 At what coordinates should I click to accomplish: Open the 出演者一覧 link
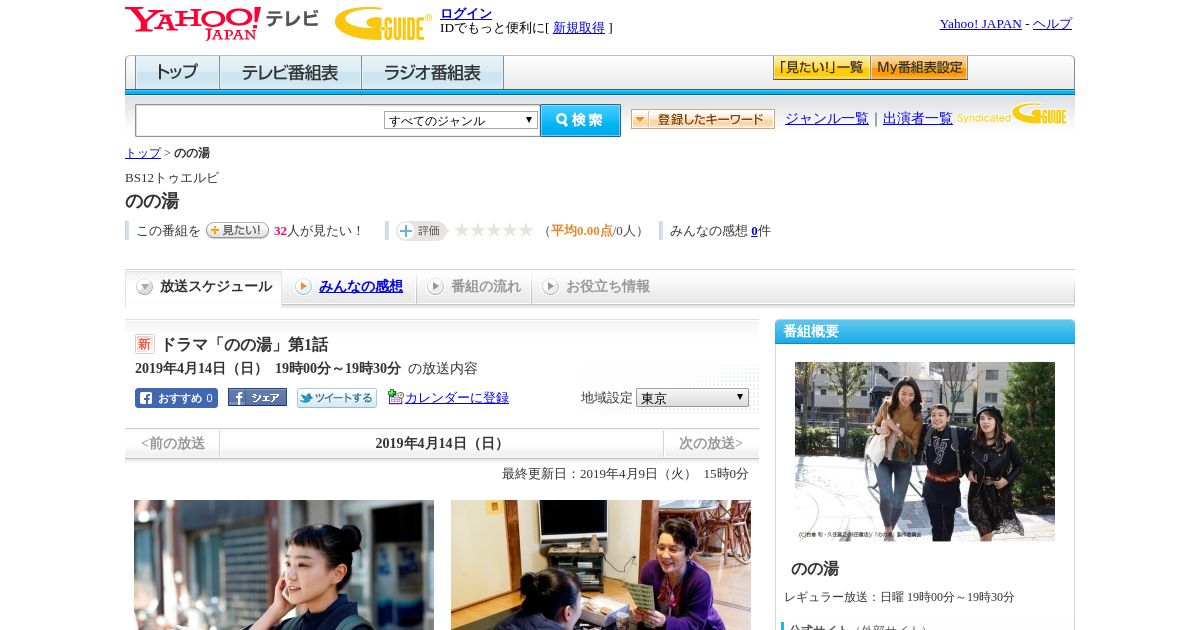coord(918,118)
